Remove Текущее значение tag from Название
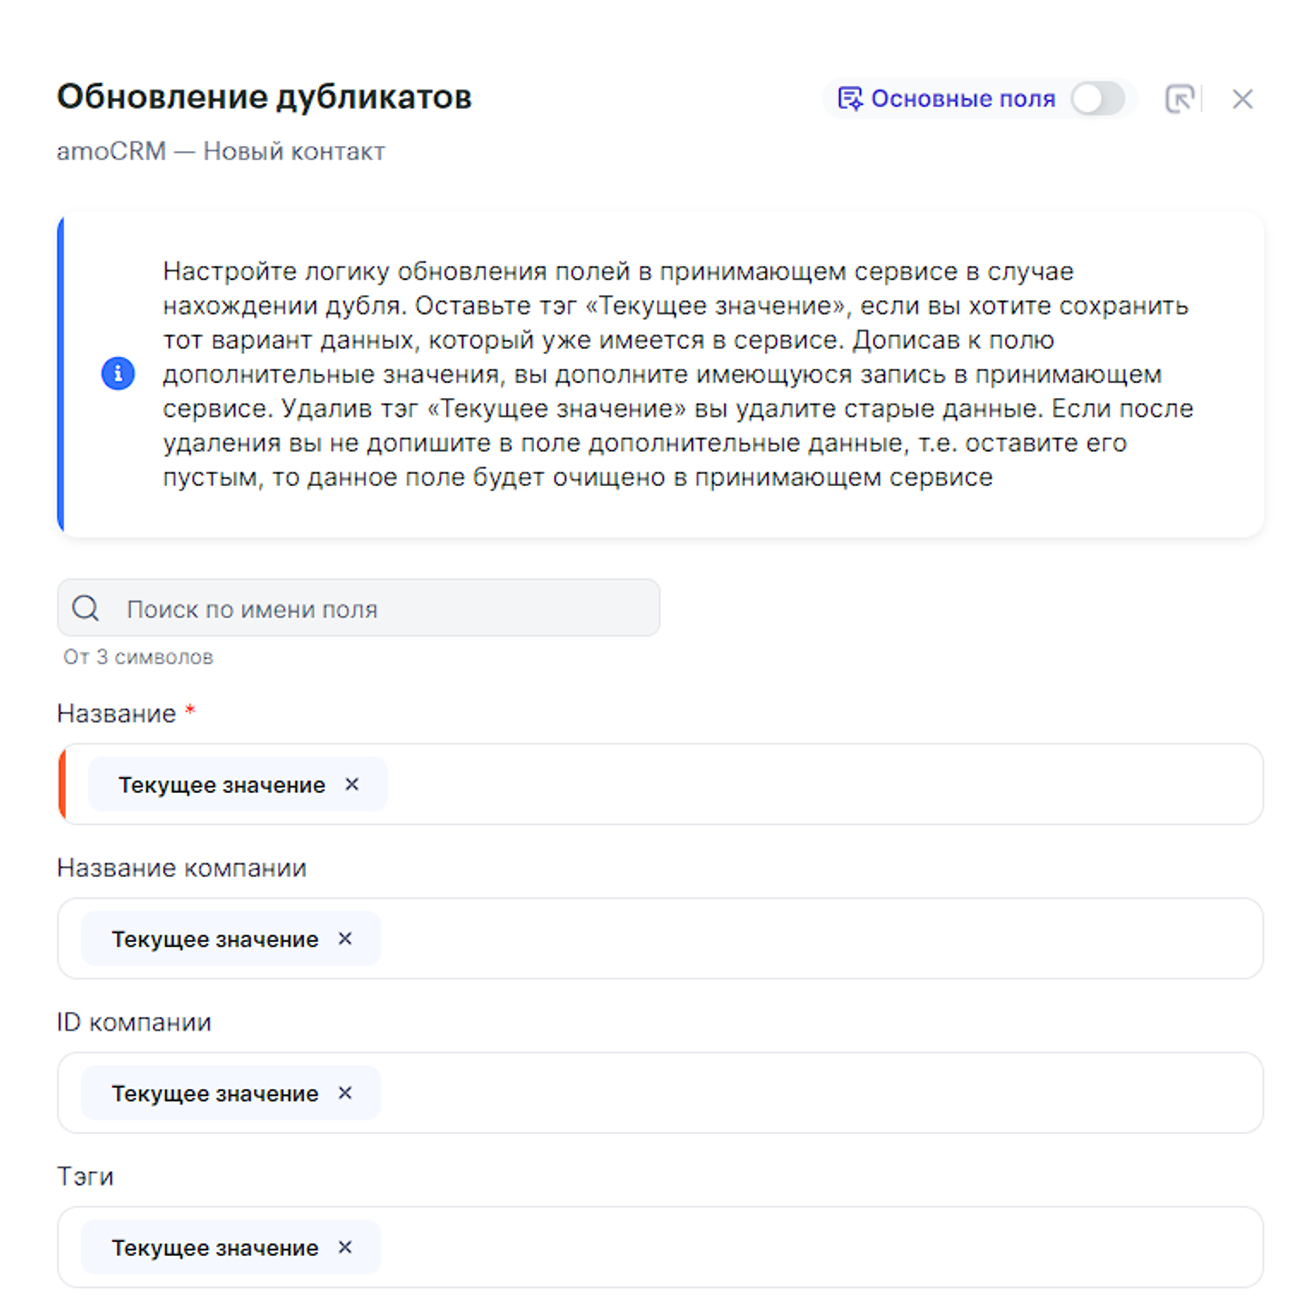Screen dimensions: 1310x1315 352,785
